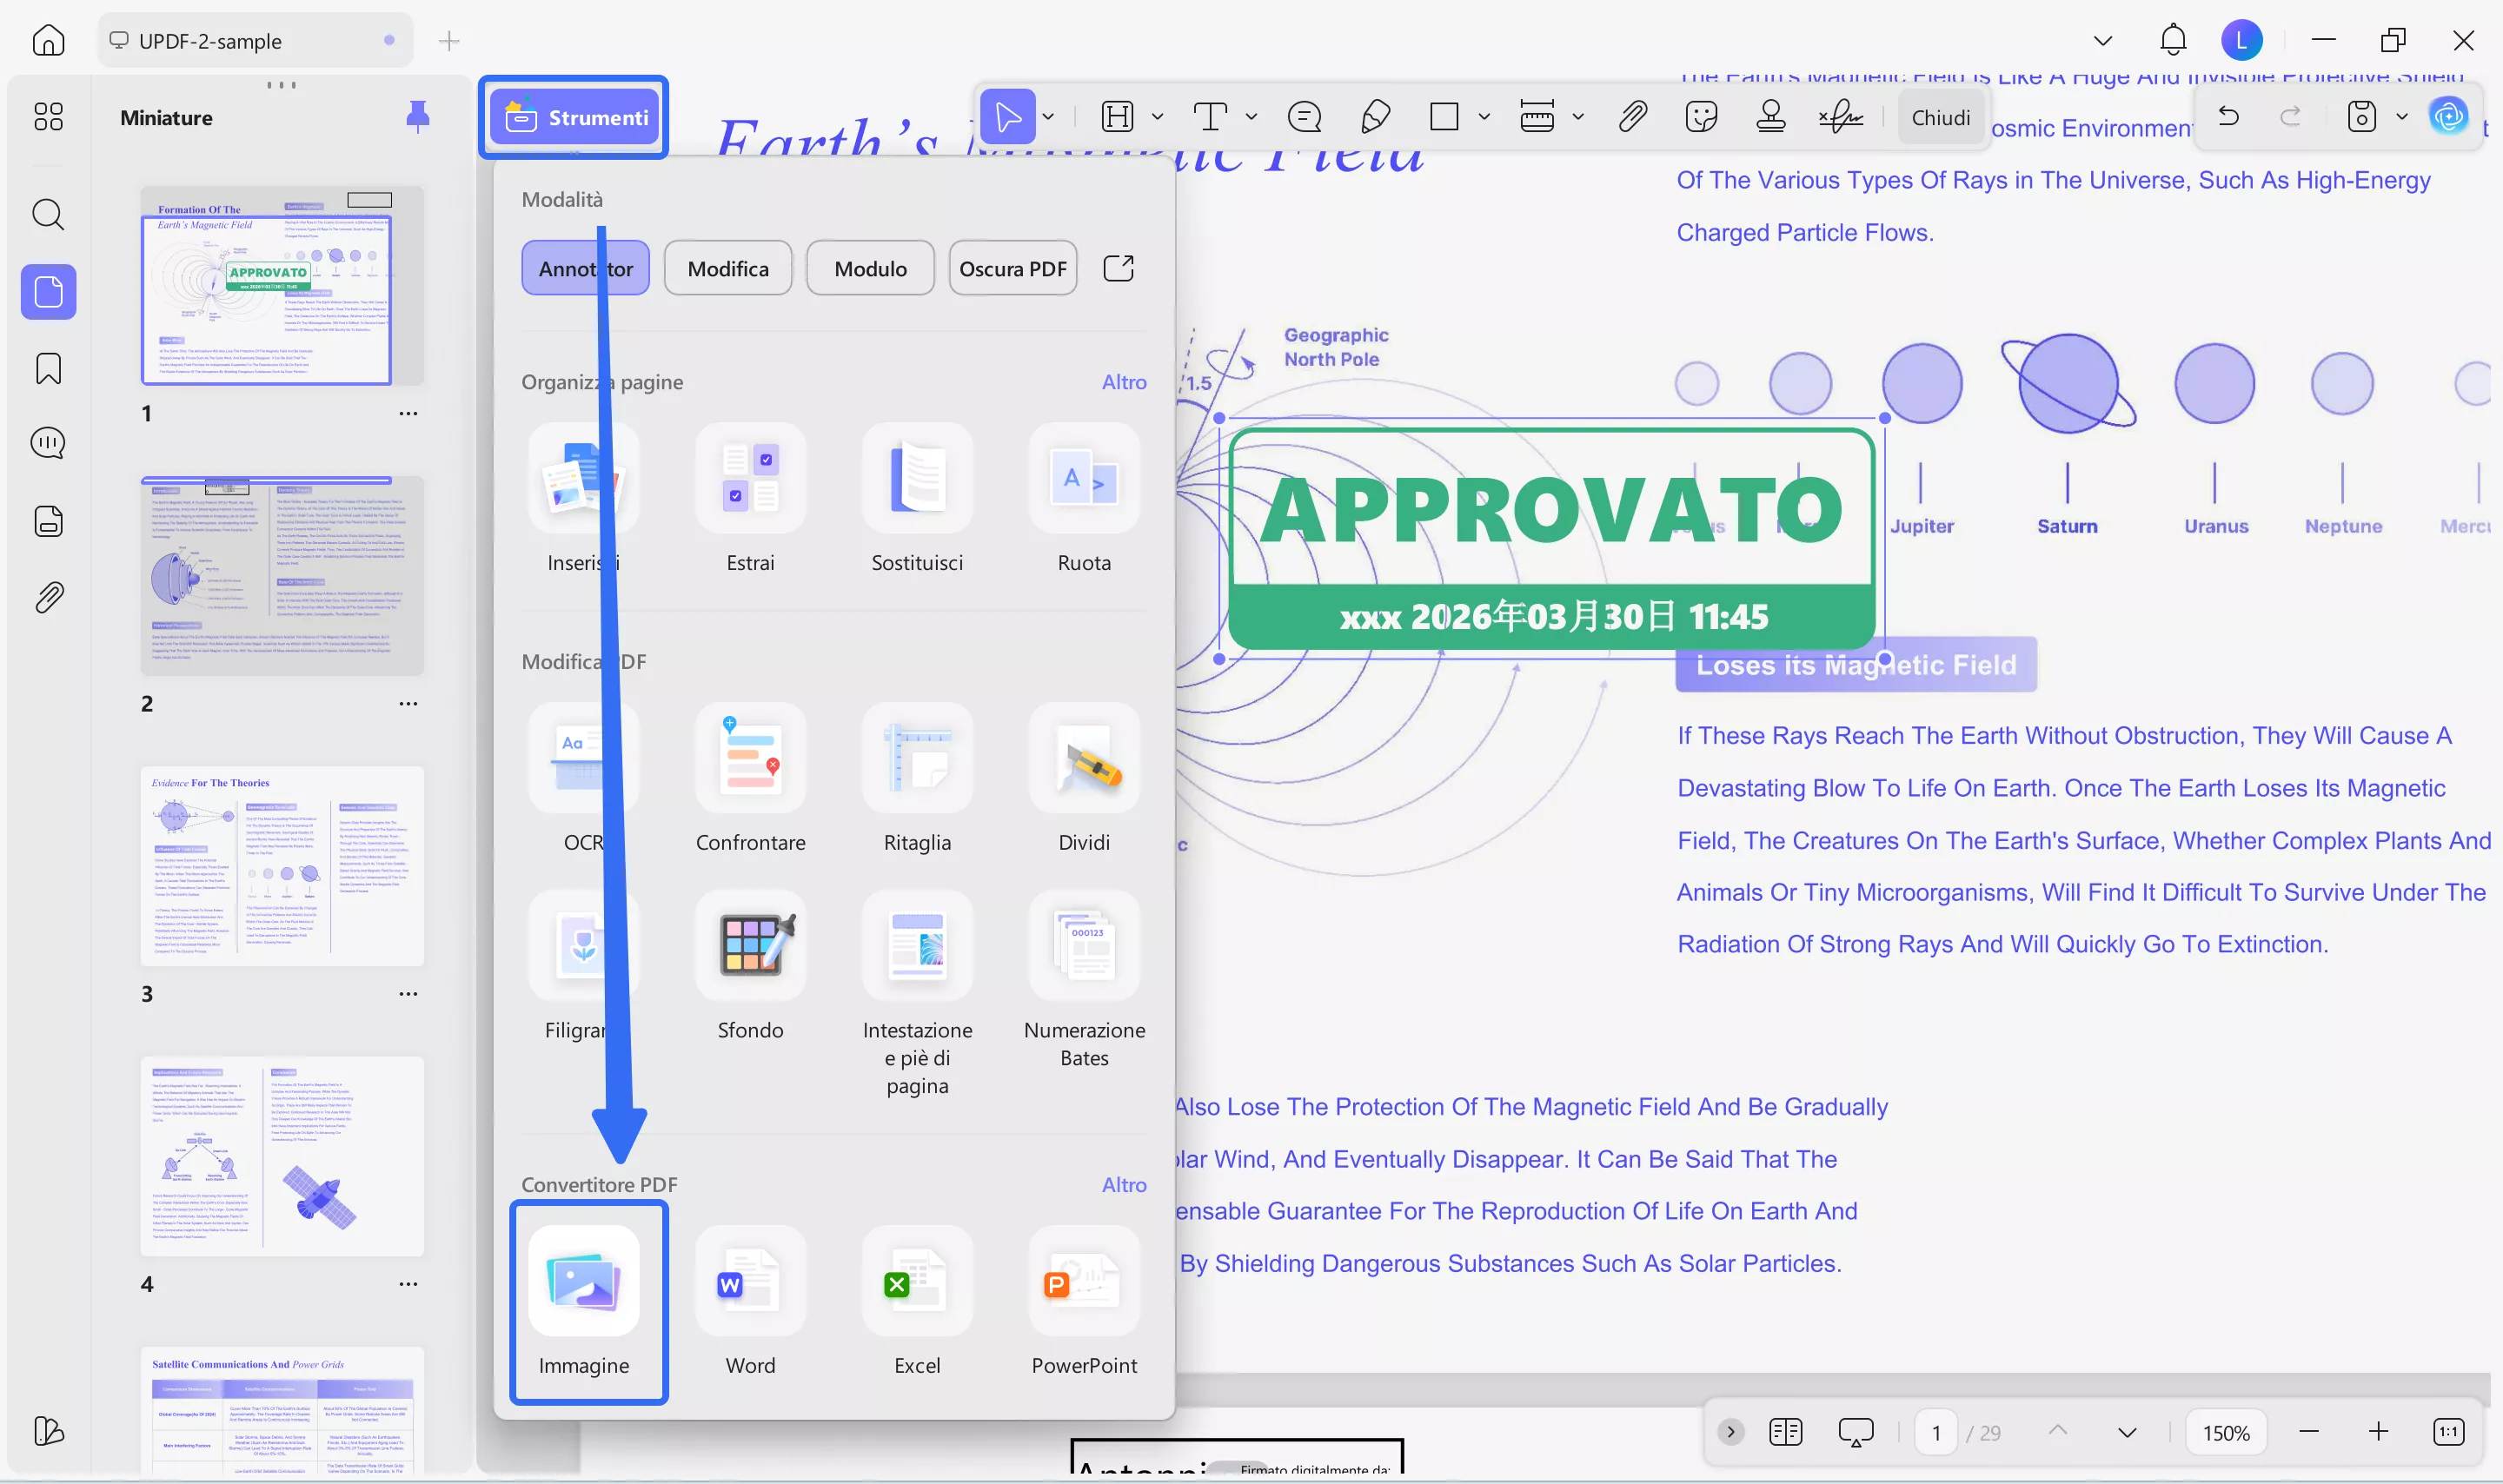Open Search in the left sidebar
Viewport: 2503px width, 1484px height.
point(47,214)
